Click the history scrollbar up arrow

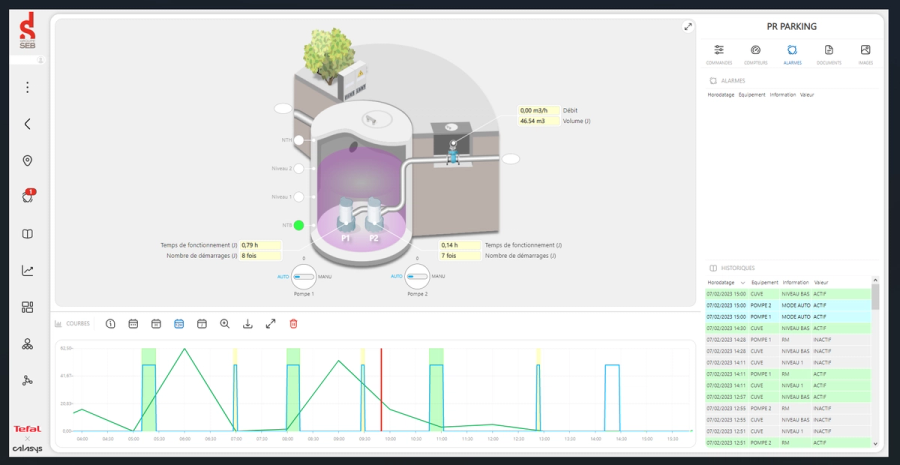point(875,280)
